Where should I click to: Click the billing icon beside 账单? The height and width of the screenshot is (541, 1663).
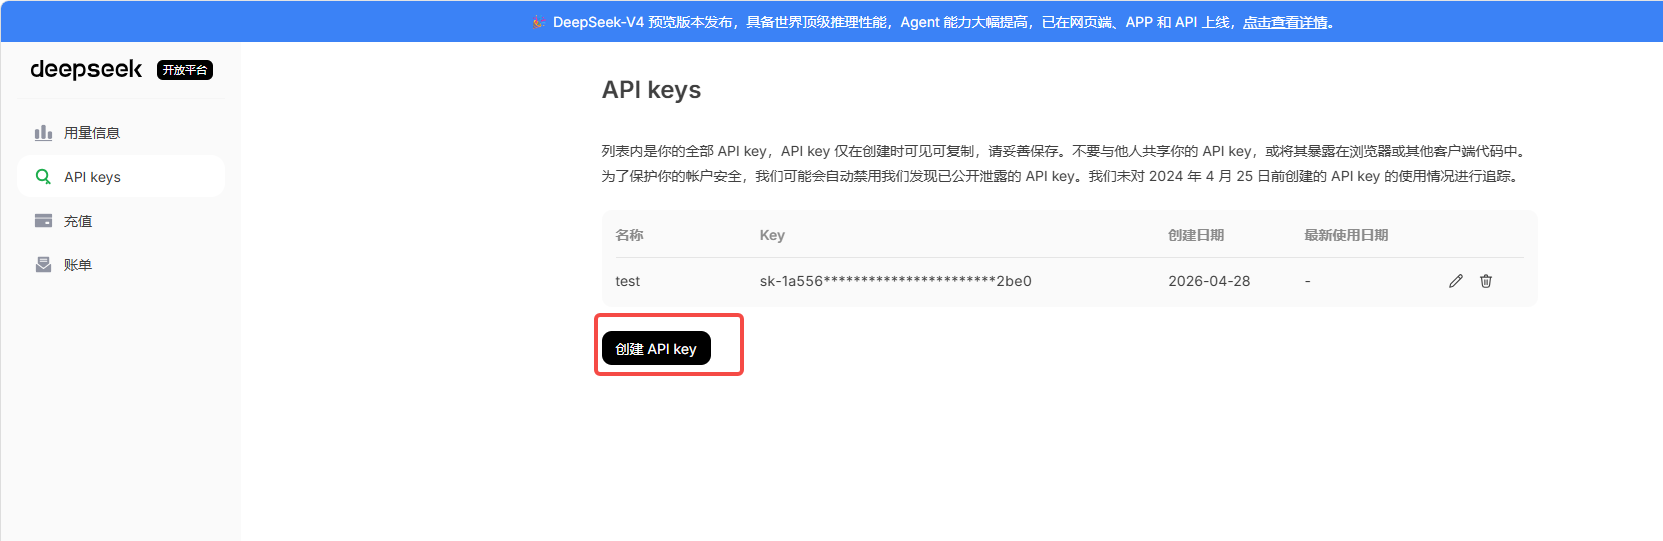(43, 265)
